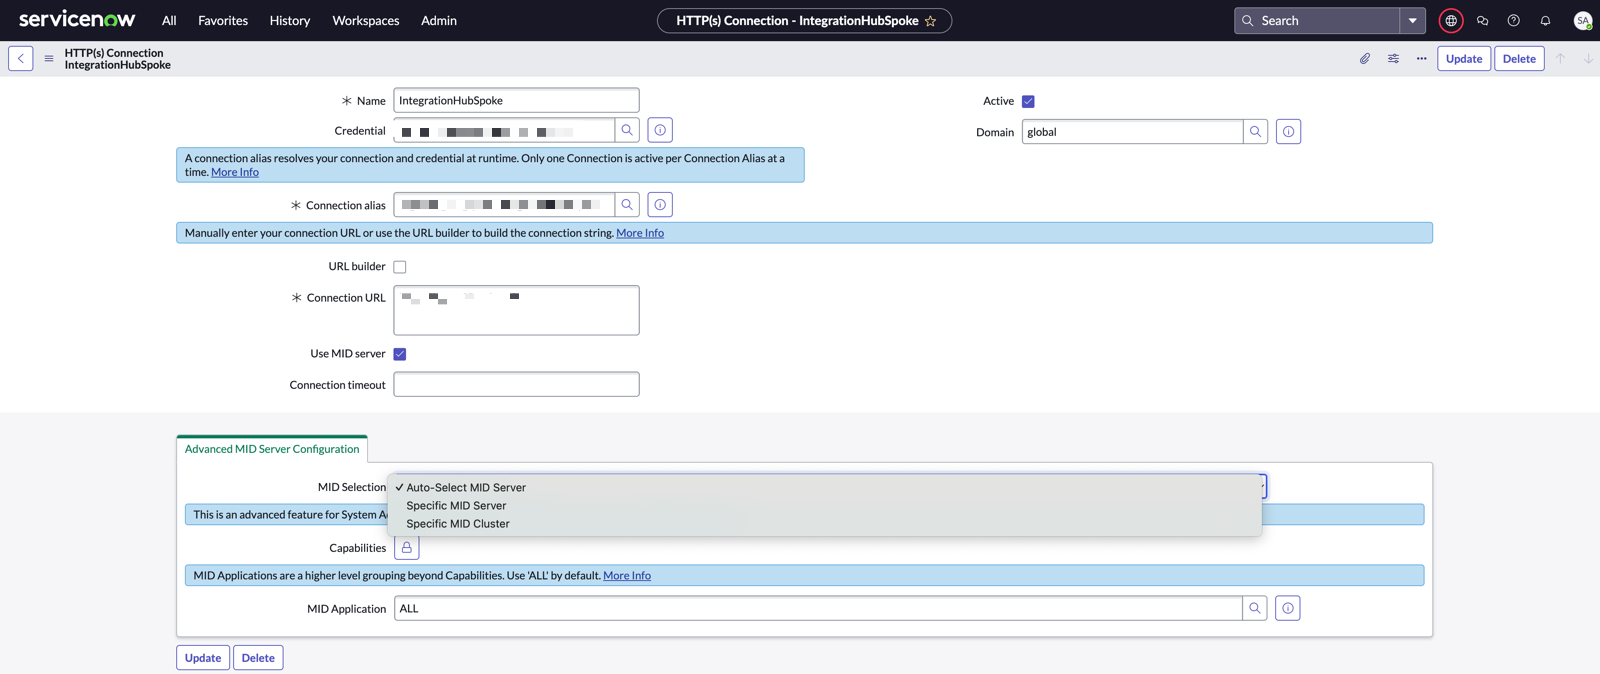The width and height of the screenshot is (1600, 674).
Task: Click the search magnifier in global search
Action: point(1248,21)
